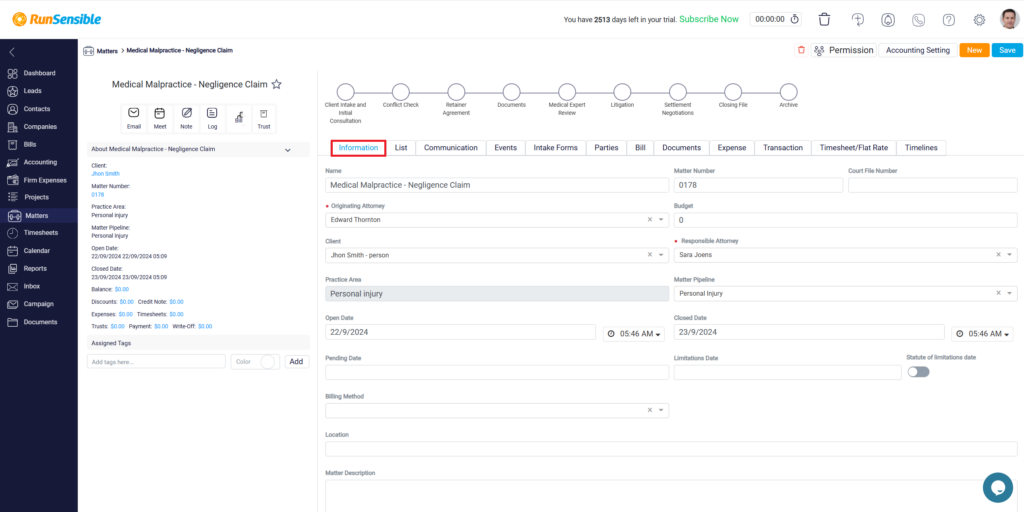1024x512 pixels.
Task: Click the Trust quick action icon
Action: (x=264, y=118)
